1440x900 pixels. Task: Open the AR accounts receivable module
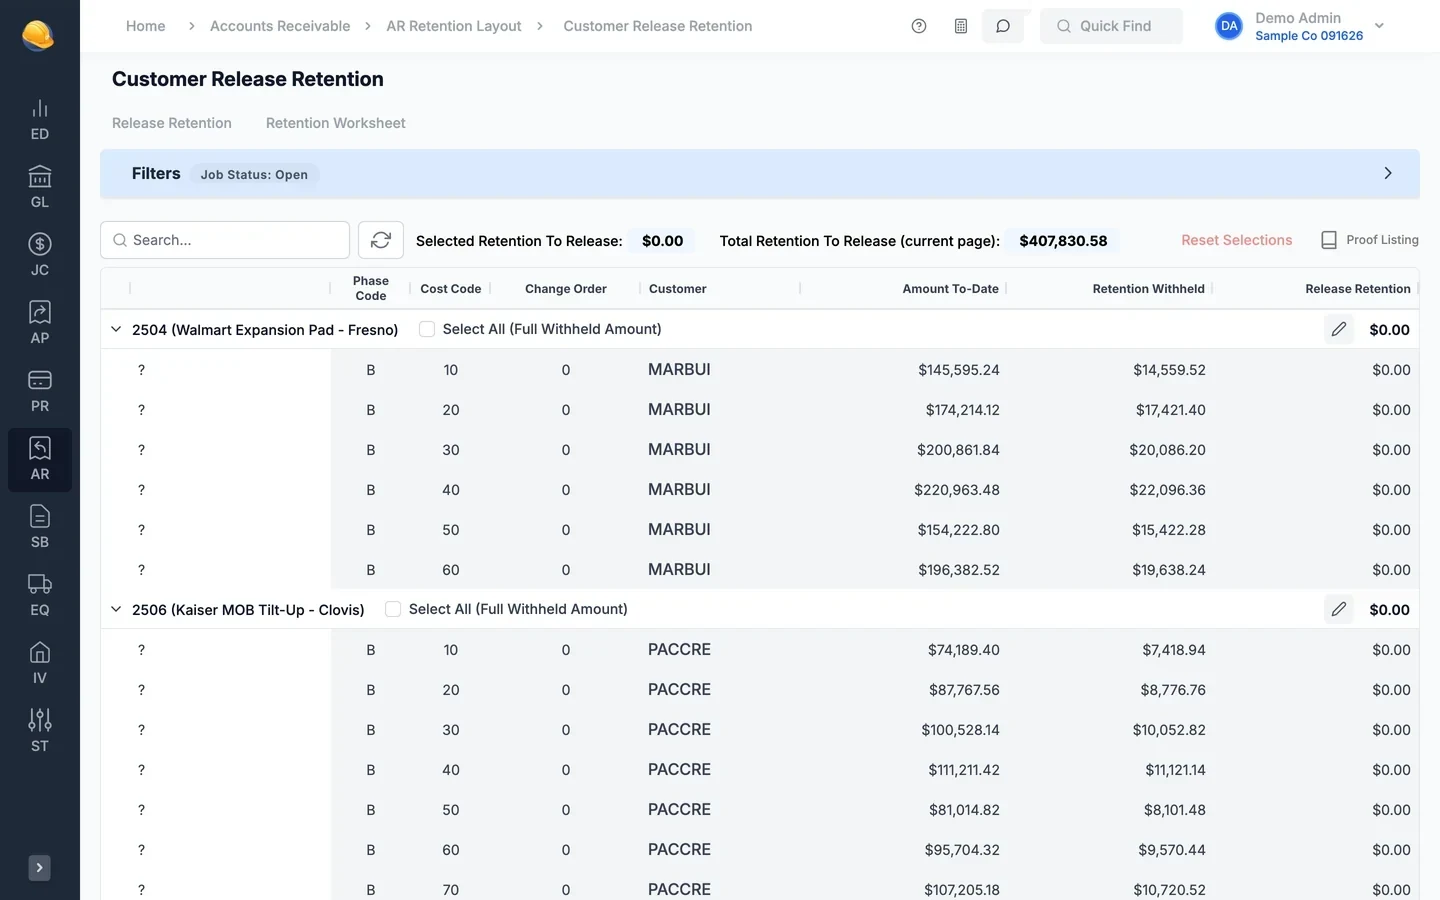click(x=40, y=460)
